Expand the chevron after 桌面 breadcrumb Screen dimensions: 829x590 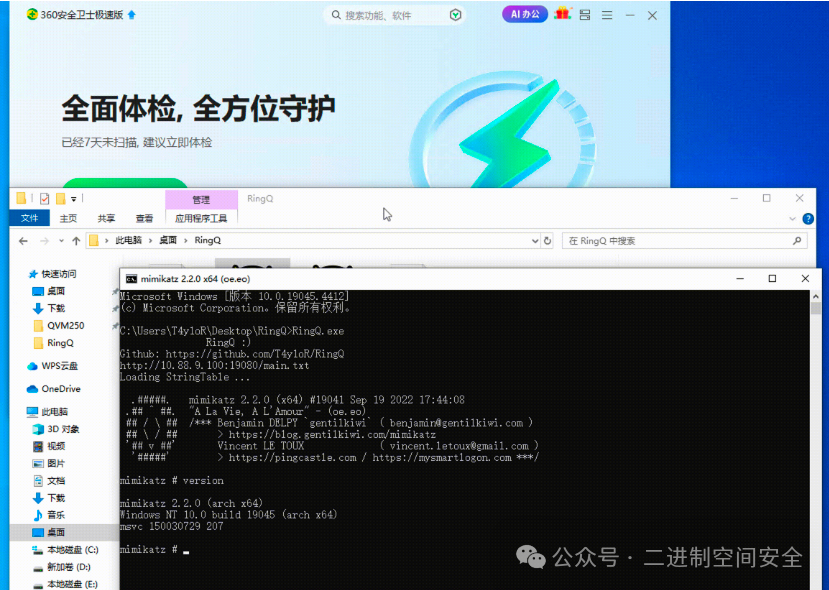pyautogui.click(x=186, y=241)
